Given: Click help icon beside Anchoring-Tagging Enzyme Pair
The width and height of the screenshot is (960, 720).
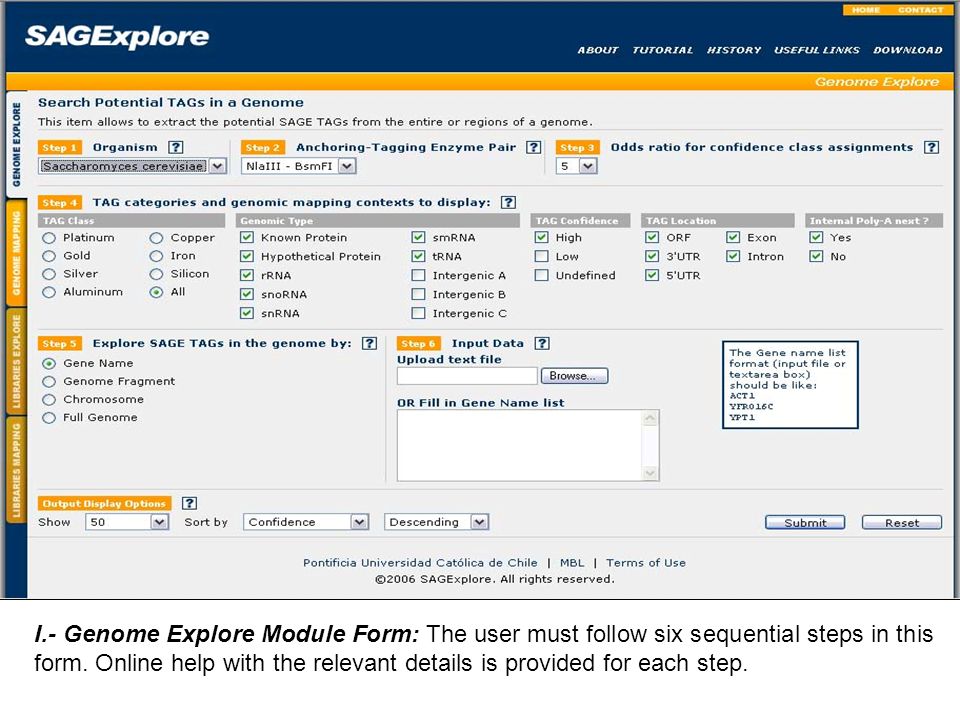Looking at the screenshot, I should tap(534, 147).
